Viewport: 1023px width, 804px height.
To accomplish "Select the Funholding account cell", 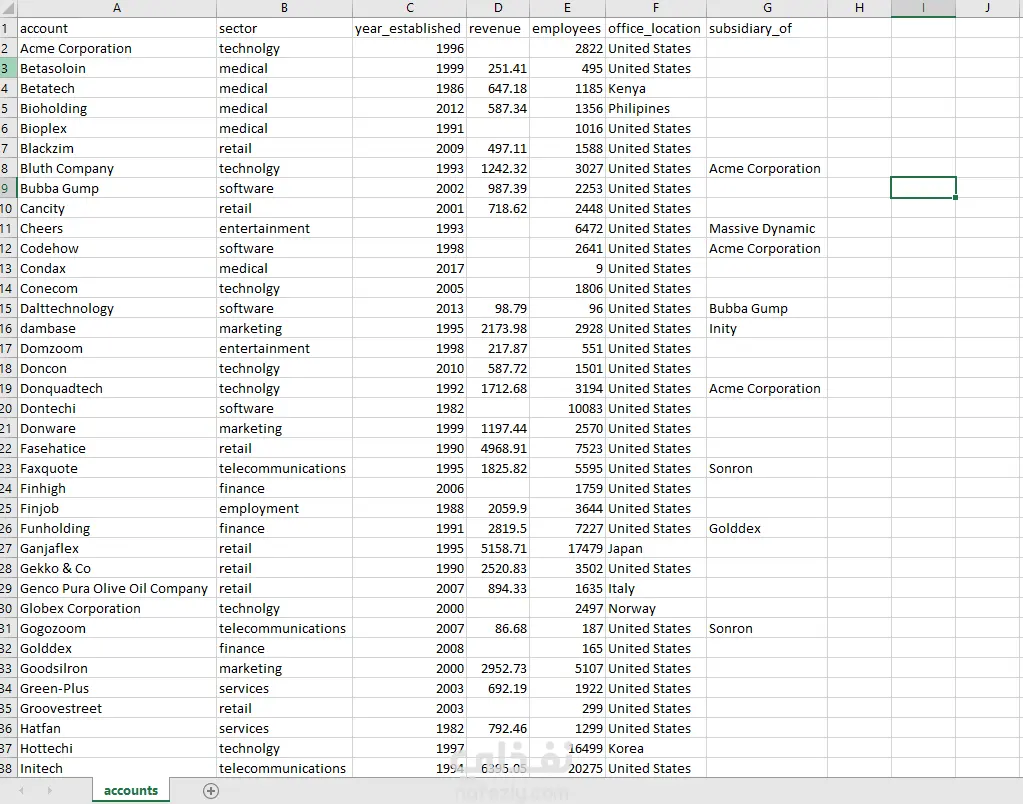I will [117, 529].
